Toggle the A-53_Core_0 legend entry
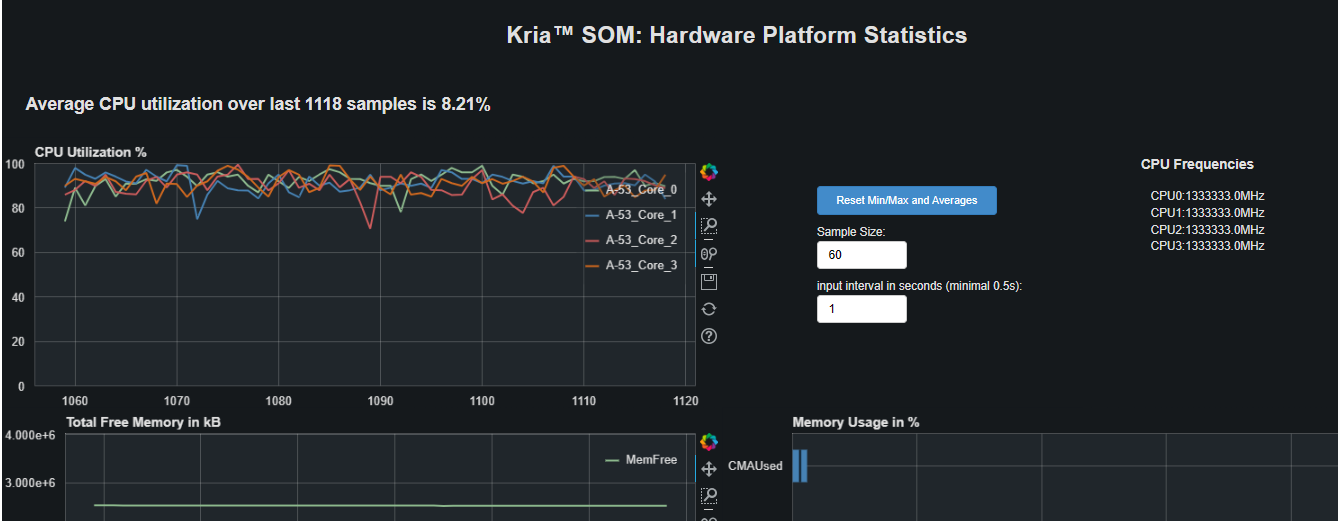Image resolution: width=1340 pixels, height=521 pixels. point(631,189)
